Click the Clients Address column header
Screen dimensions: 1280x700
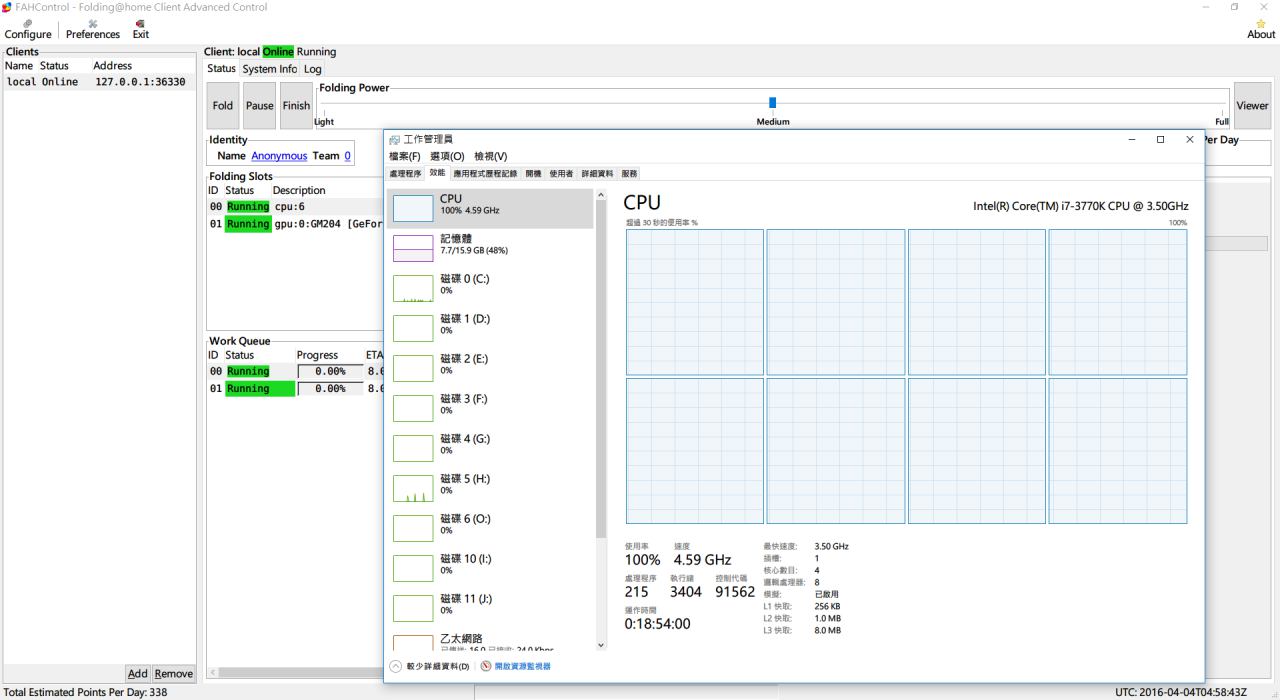112,66
